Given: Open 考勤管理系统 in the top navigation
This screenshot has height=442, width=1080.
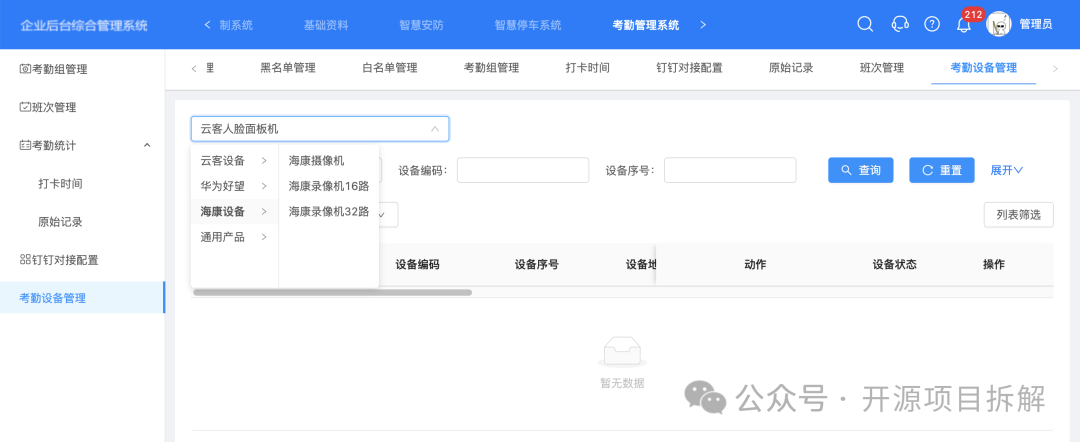Looking at the screenshot, I should click(645, 25).
